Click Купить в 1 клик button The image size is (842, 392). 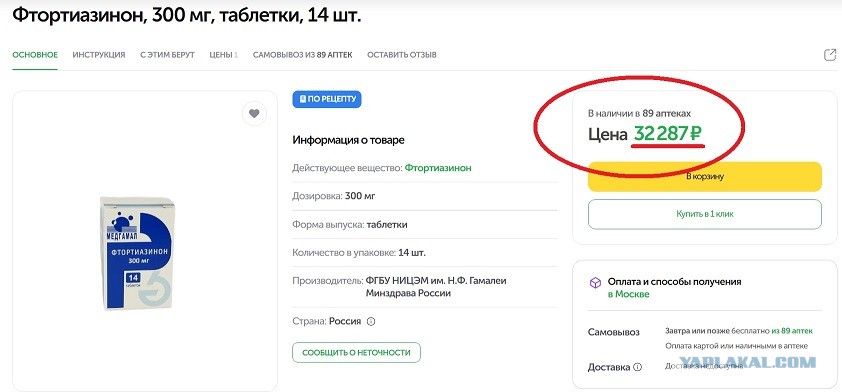(x=705, y=214)
